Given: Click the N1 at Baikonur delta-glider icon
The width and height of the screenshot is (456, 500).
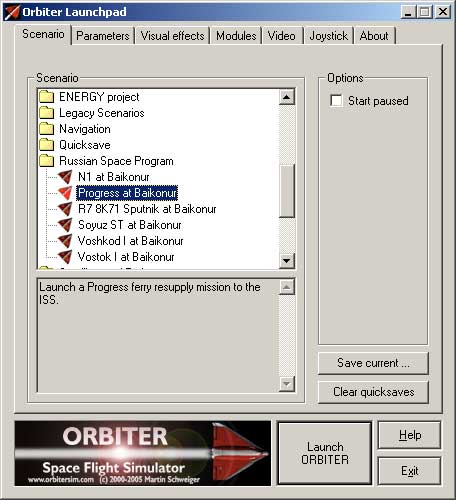Looking at the screenshot, I should tap(65, 177).
